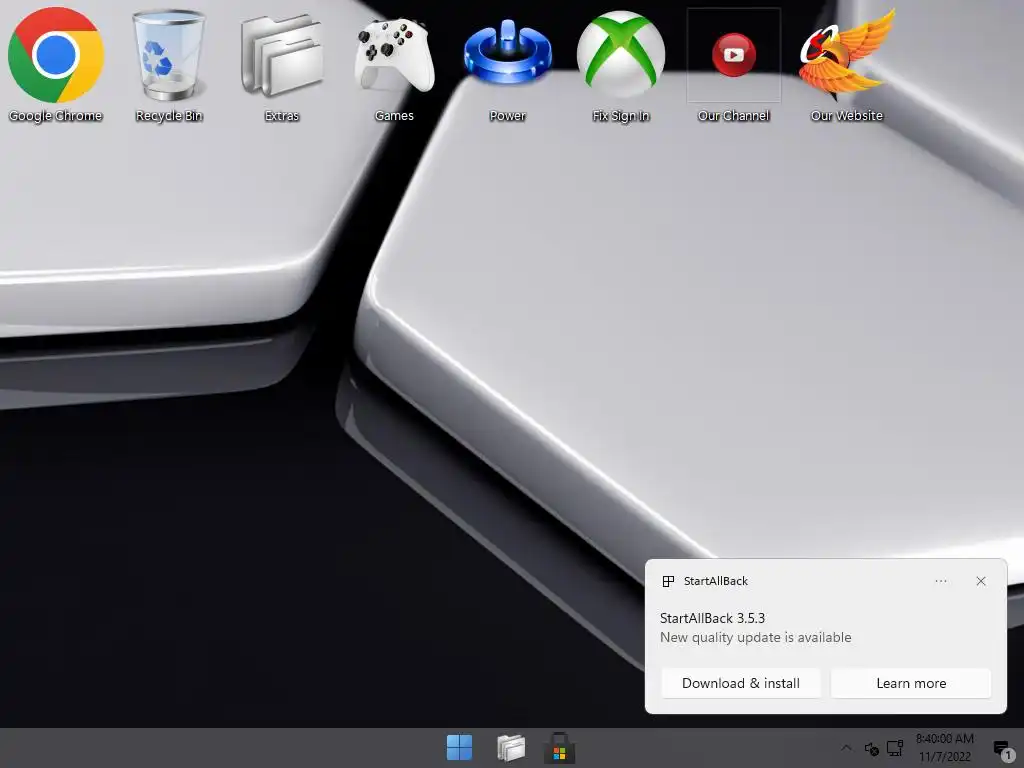Dismiss the StartAllBack notification
The image size is (1024, 768).
pos(981,581)
